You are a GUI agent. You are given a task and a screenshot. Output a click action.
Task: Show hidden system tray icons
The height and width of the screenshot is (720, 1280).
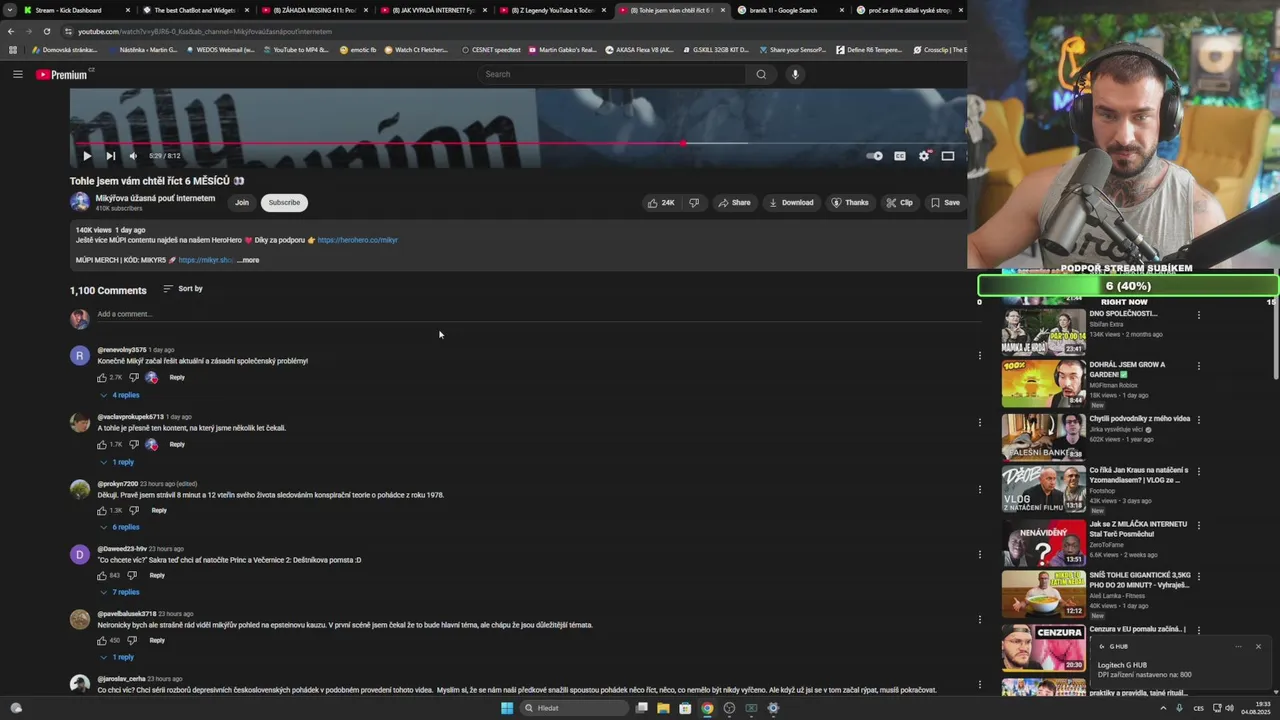1163,708
